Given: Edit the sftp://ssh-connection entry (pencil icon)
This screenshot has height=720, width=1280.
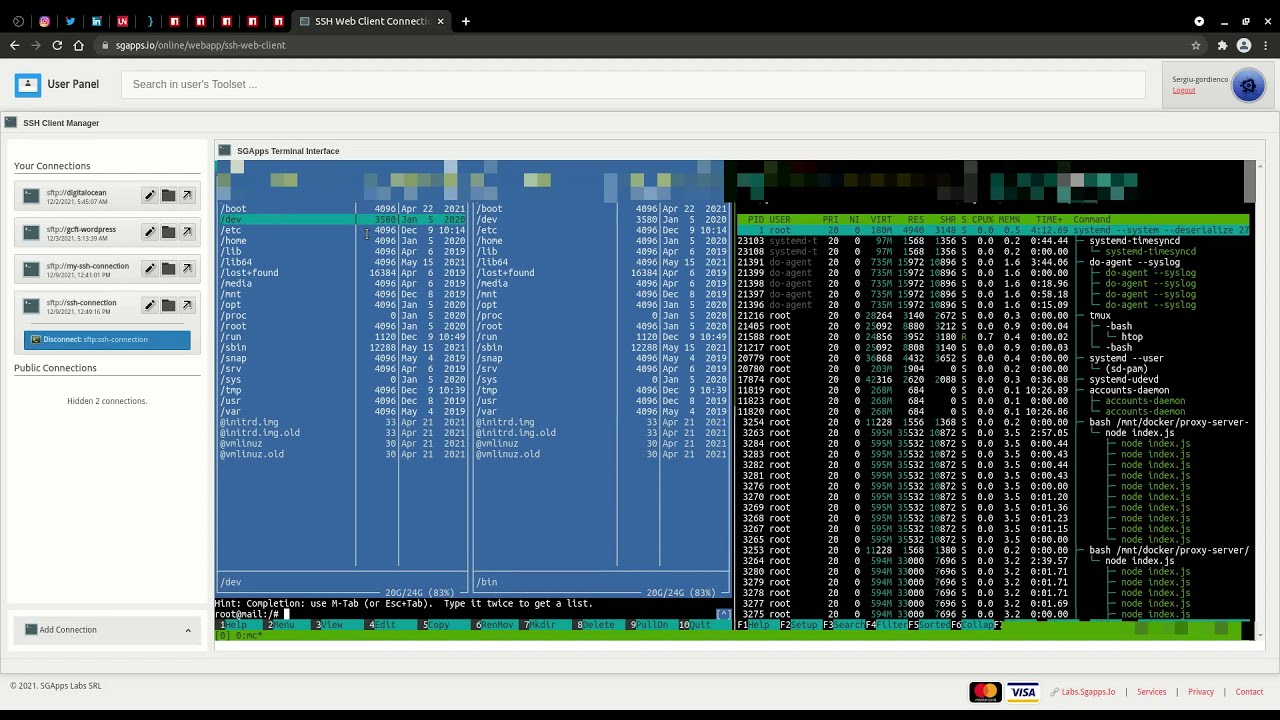Looking at the screenshot, I should pos(149,305).
